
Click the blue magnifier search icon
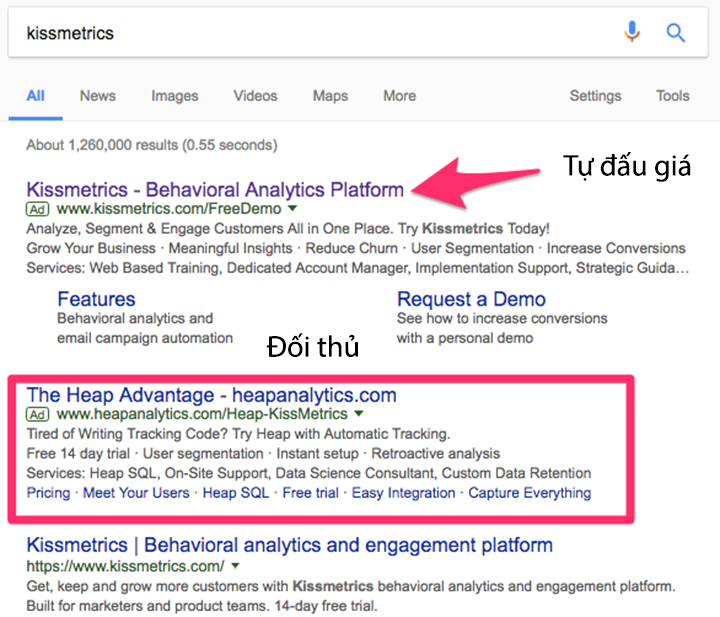point(675,33)
